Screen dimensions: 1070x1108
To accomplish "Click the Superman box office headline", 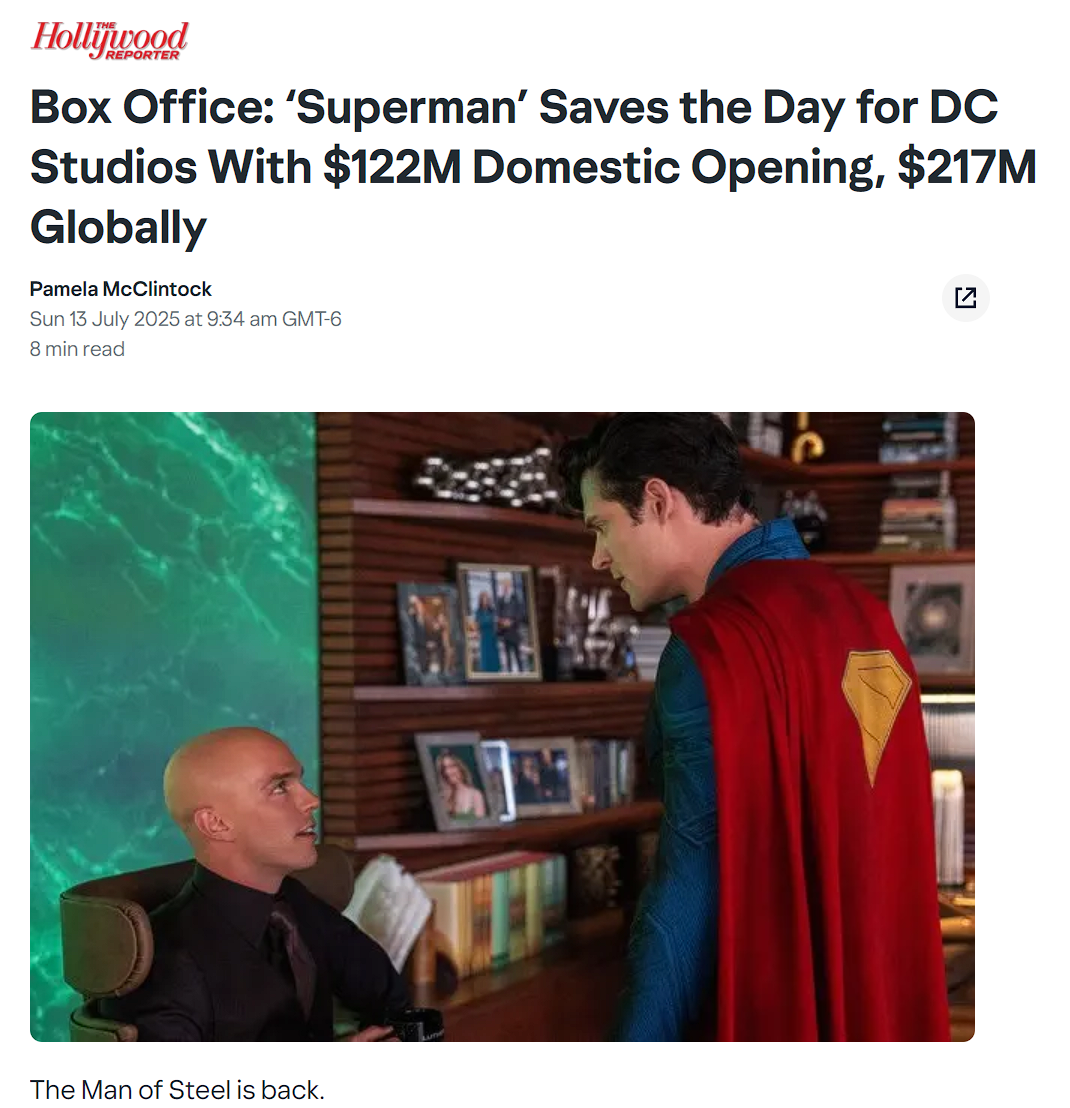I will tap(533, 167).
